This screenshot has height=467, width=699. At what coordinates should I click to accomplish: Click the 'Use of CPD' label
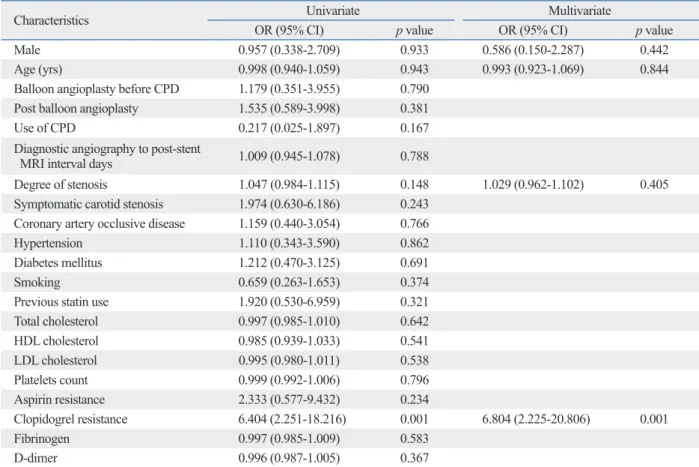45,128
